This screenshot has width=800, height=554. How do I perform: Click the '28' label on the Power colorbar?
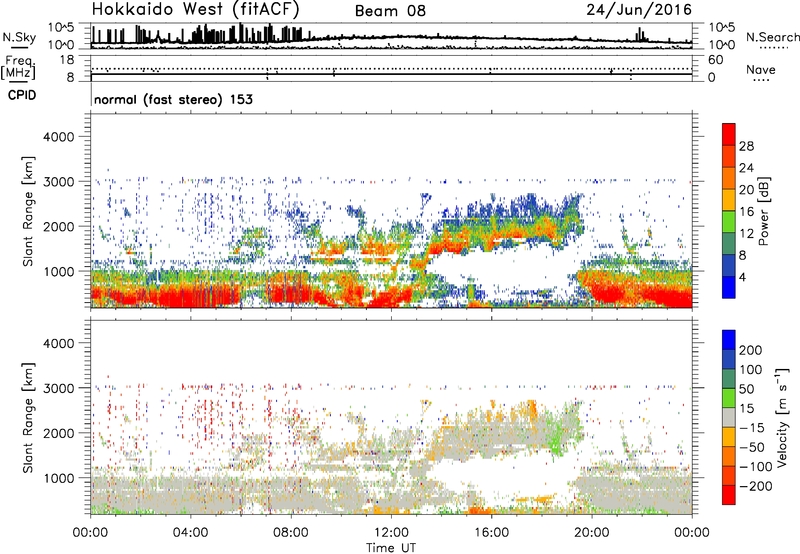click(746, 146)
